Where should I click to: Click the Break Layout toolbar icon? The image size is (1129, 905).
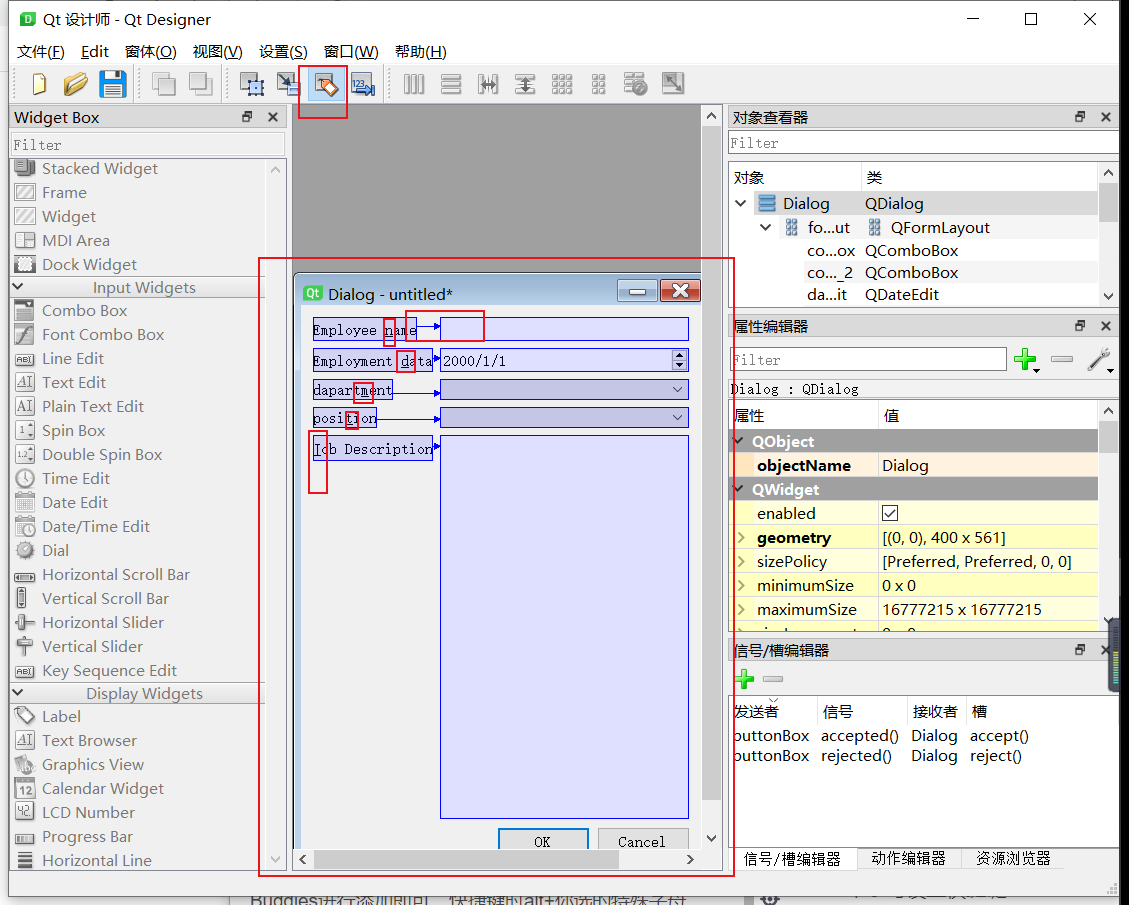point(635,84)
